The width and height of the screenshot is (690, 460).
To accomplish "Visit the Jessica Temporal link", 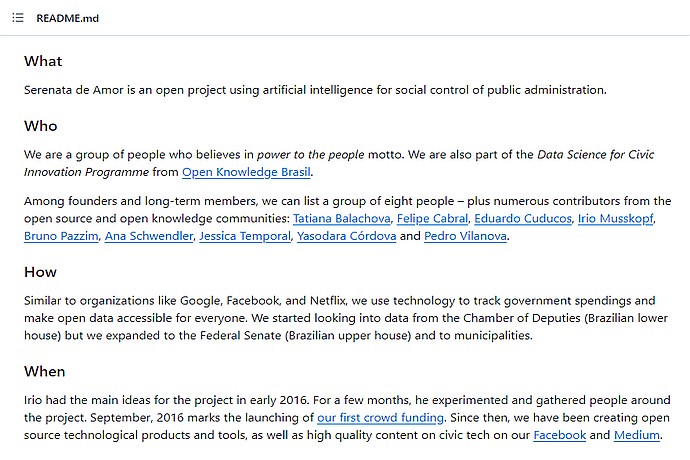I will [x=245, y=236].
